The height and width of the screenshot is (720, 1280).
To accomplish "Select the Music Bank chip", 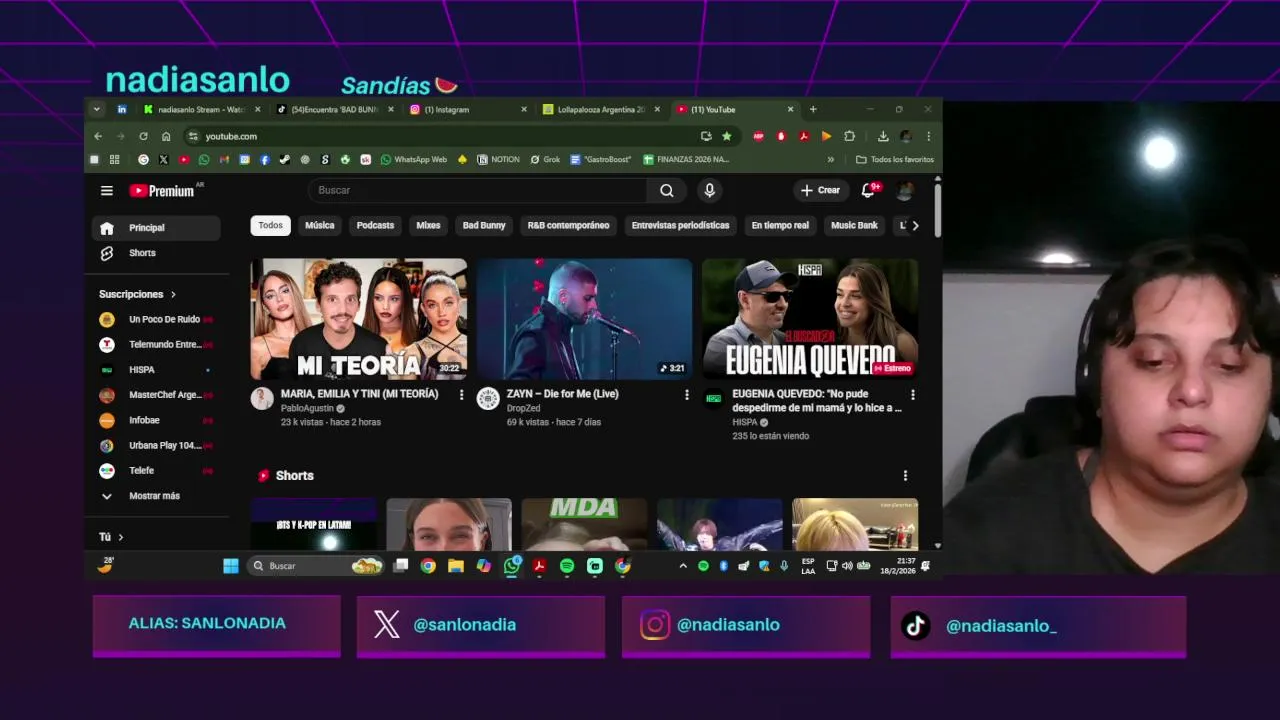I will (854, 225).
